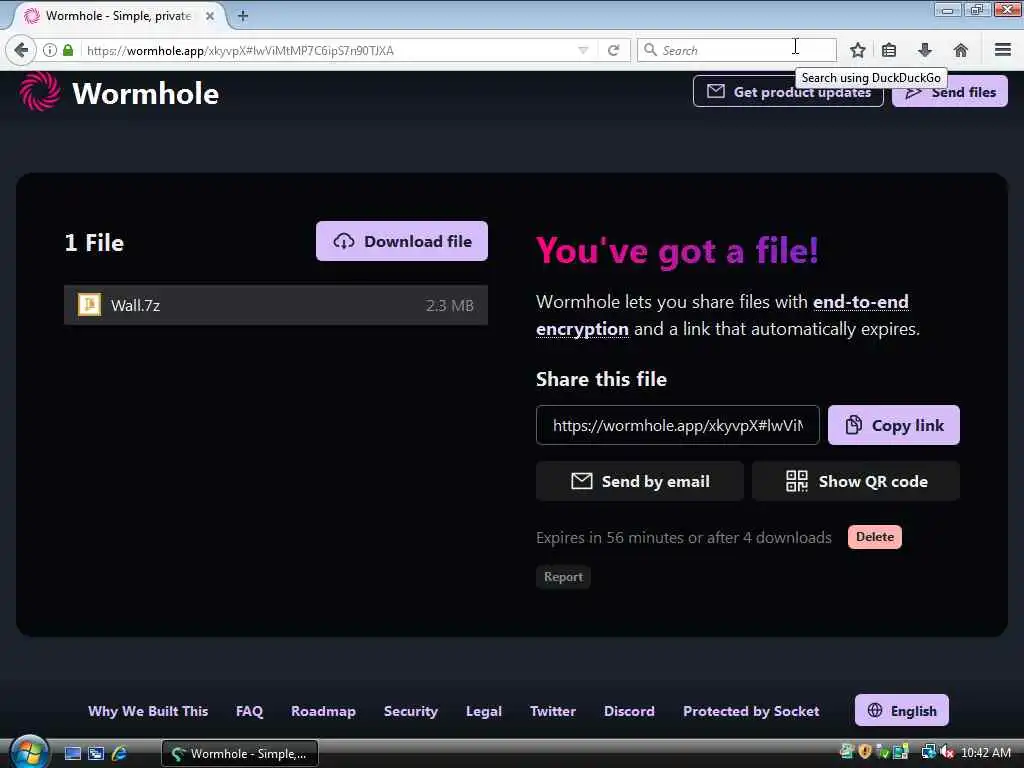Click Show Desktop quick launch icon

(x=72, y=754)
